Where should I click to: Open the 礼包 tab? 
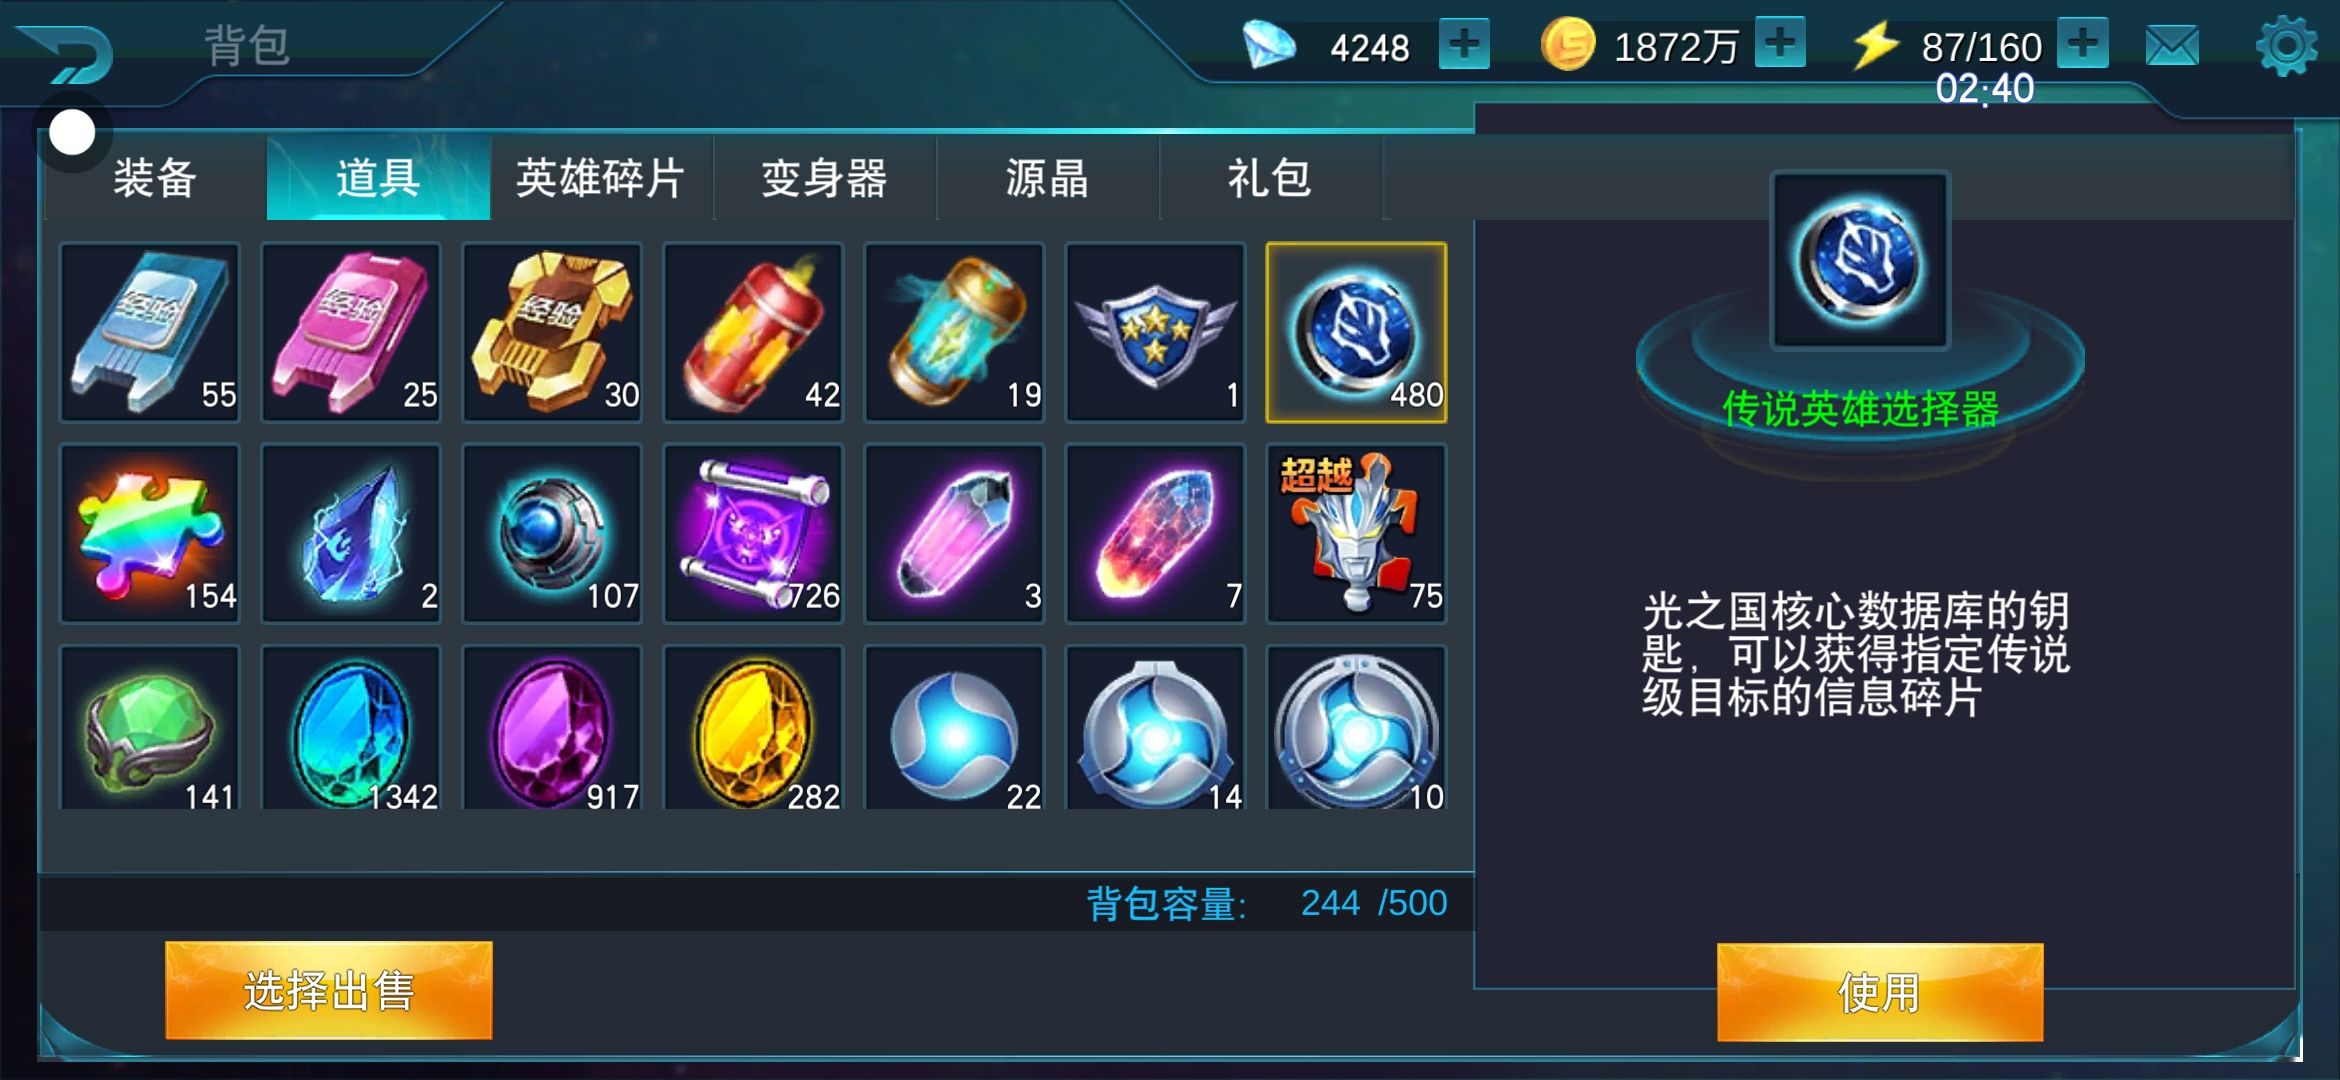1270,178
